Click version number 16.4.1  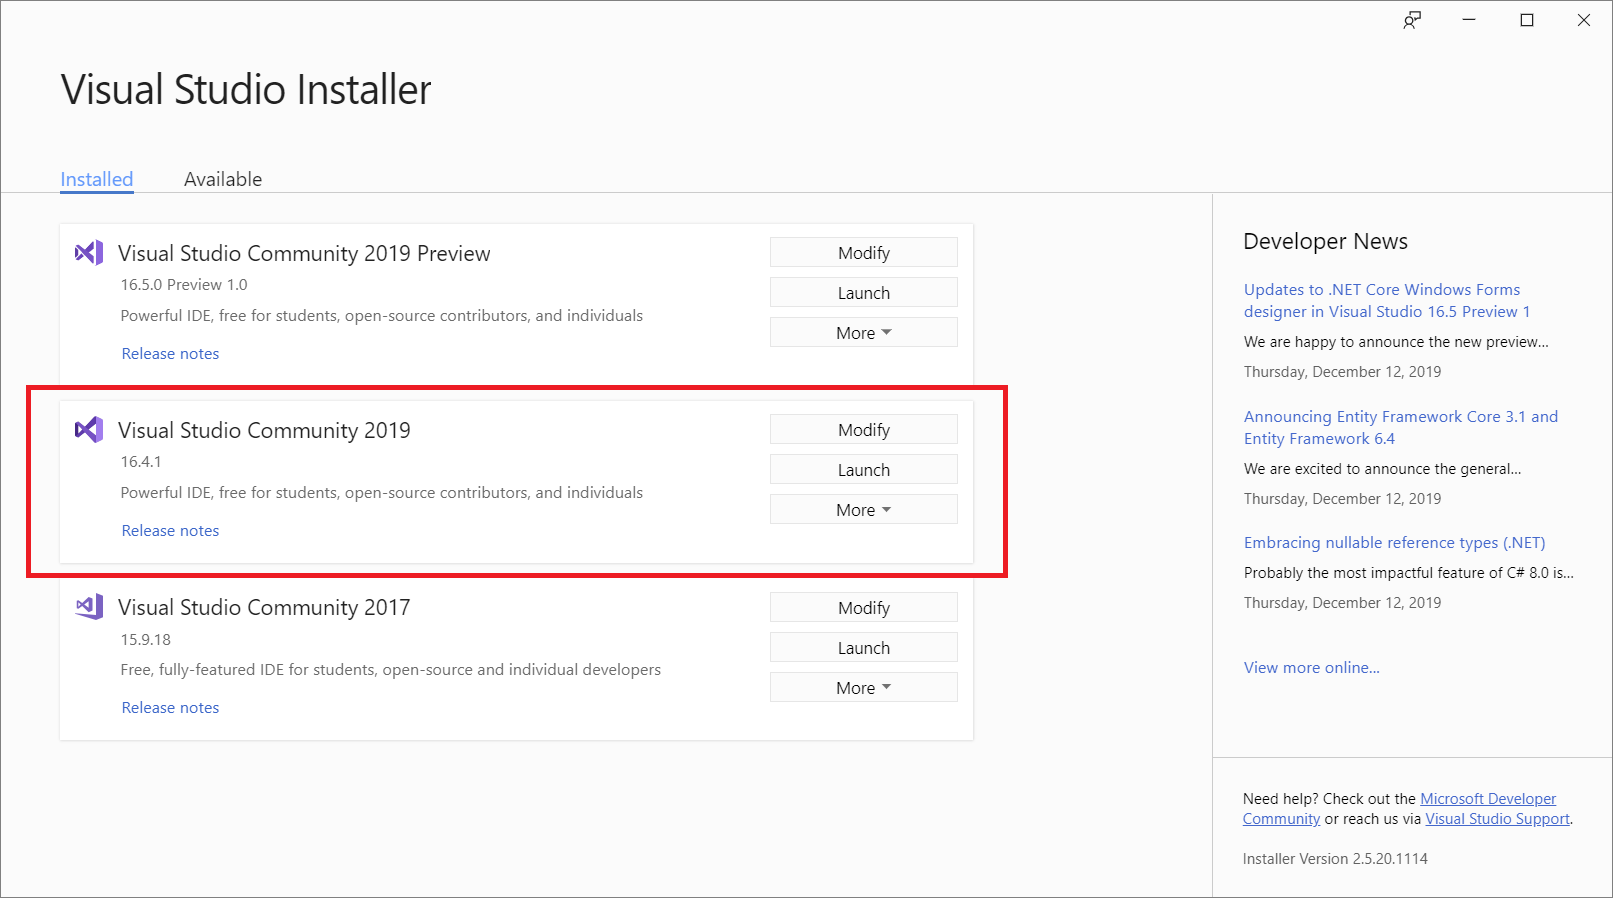141,462
